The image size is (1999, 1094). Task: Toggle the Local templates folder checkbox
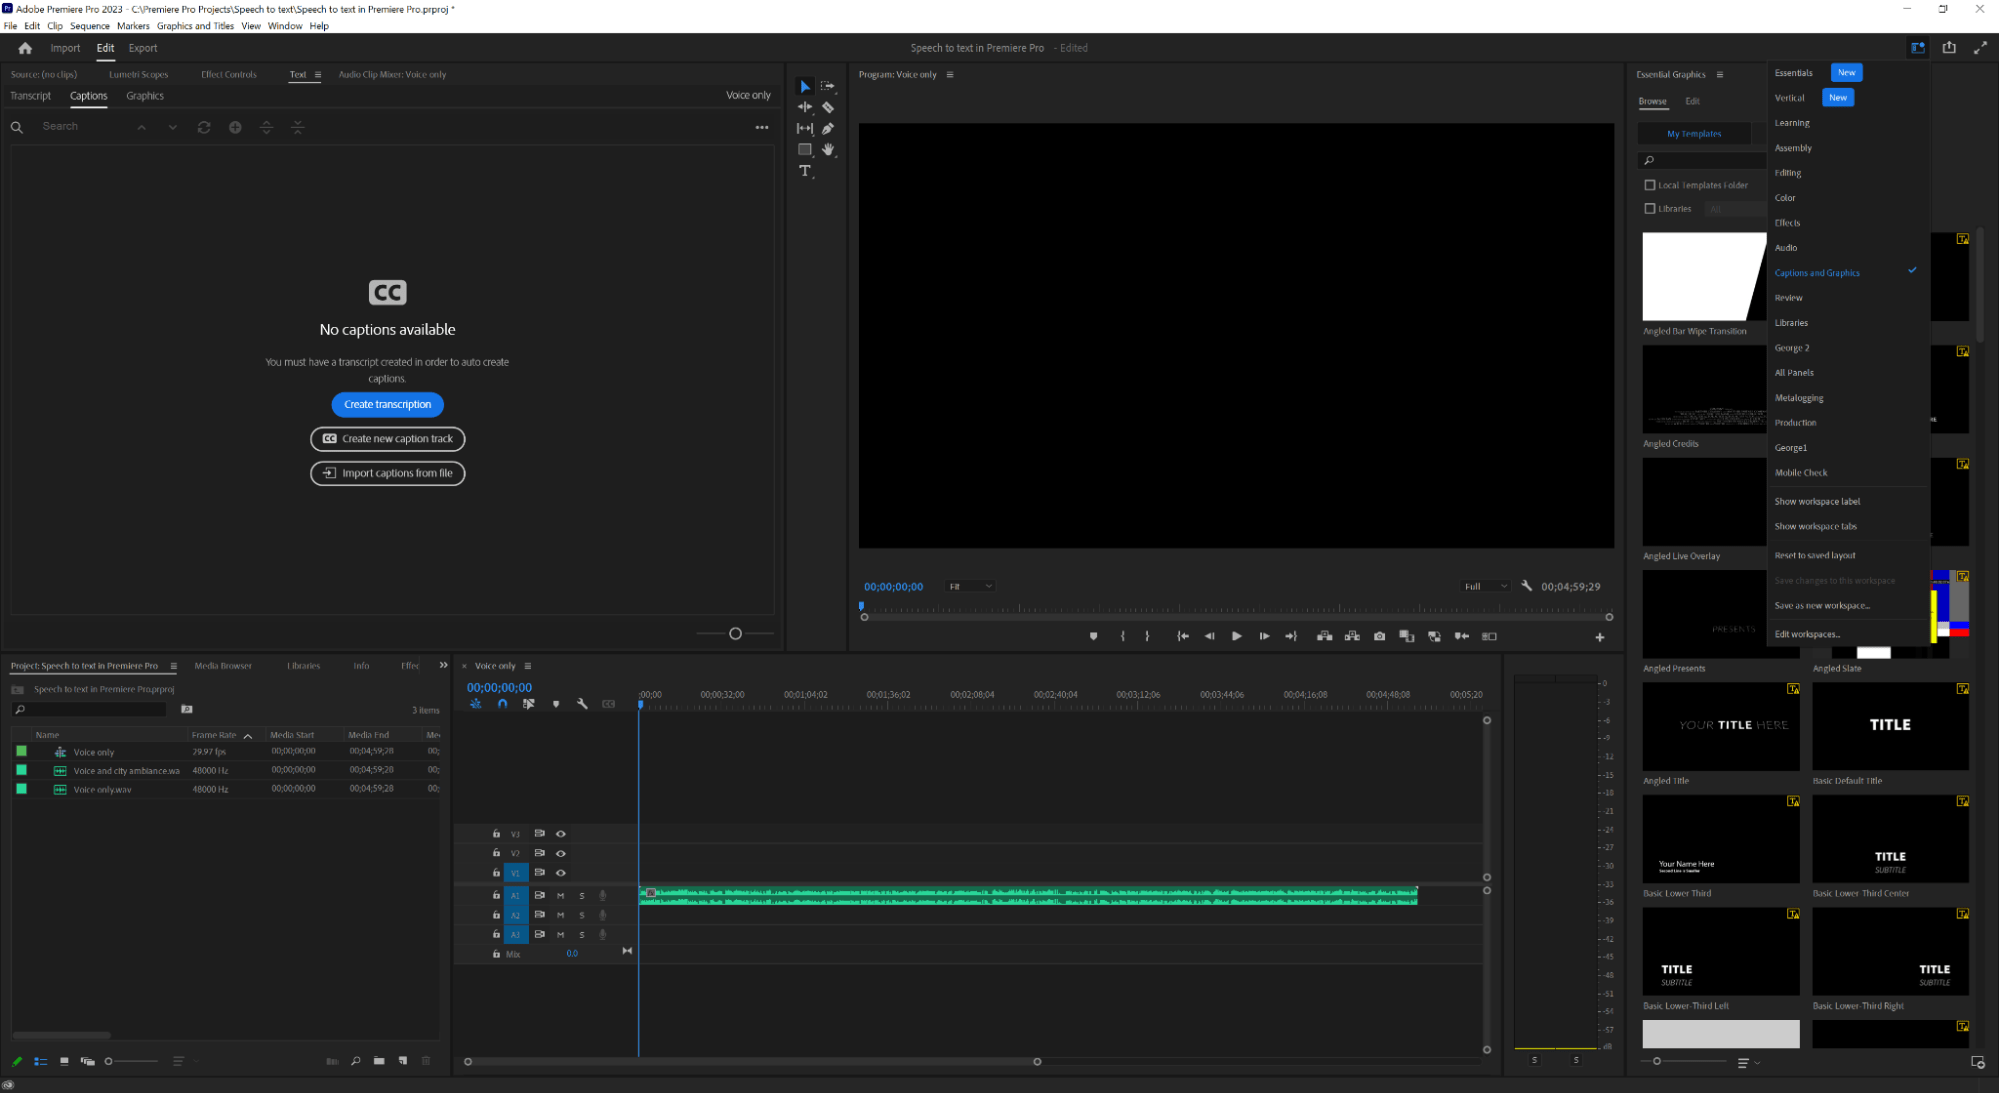click(x=1650, y=183)
